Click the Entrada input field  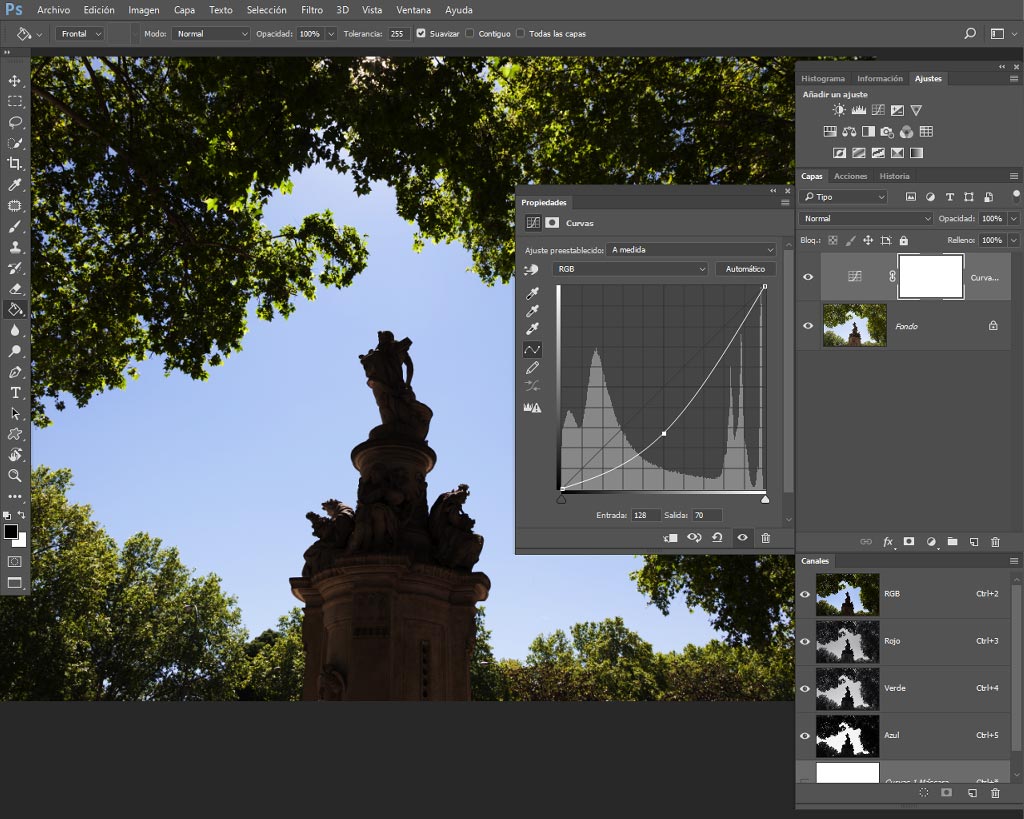(645, 515)
